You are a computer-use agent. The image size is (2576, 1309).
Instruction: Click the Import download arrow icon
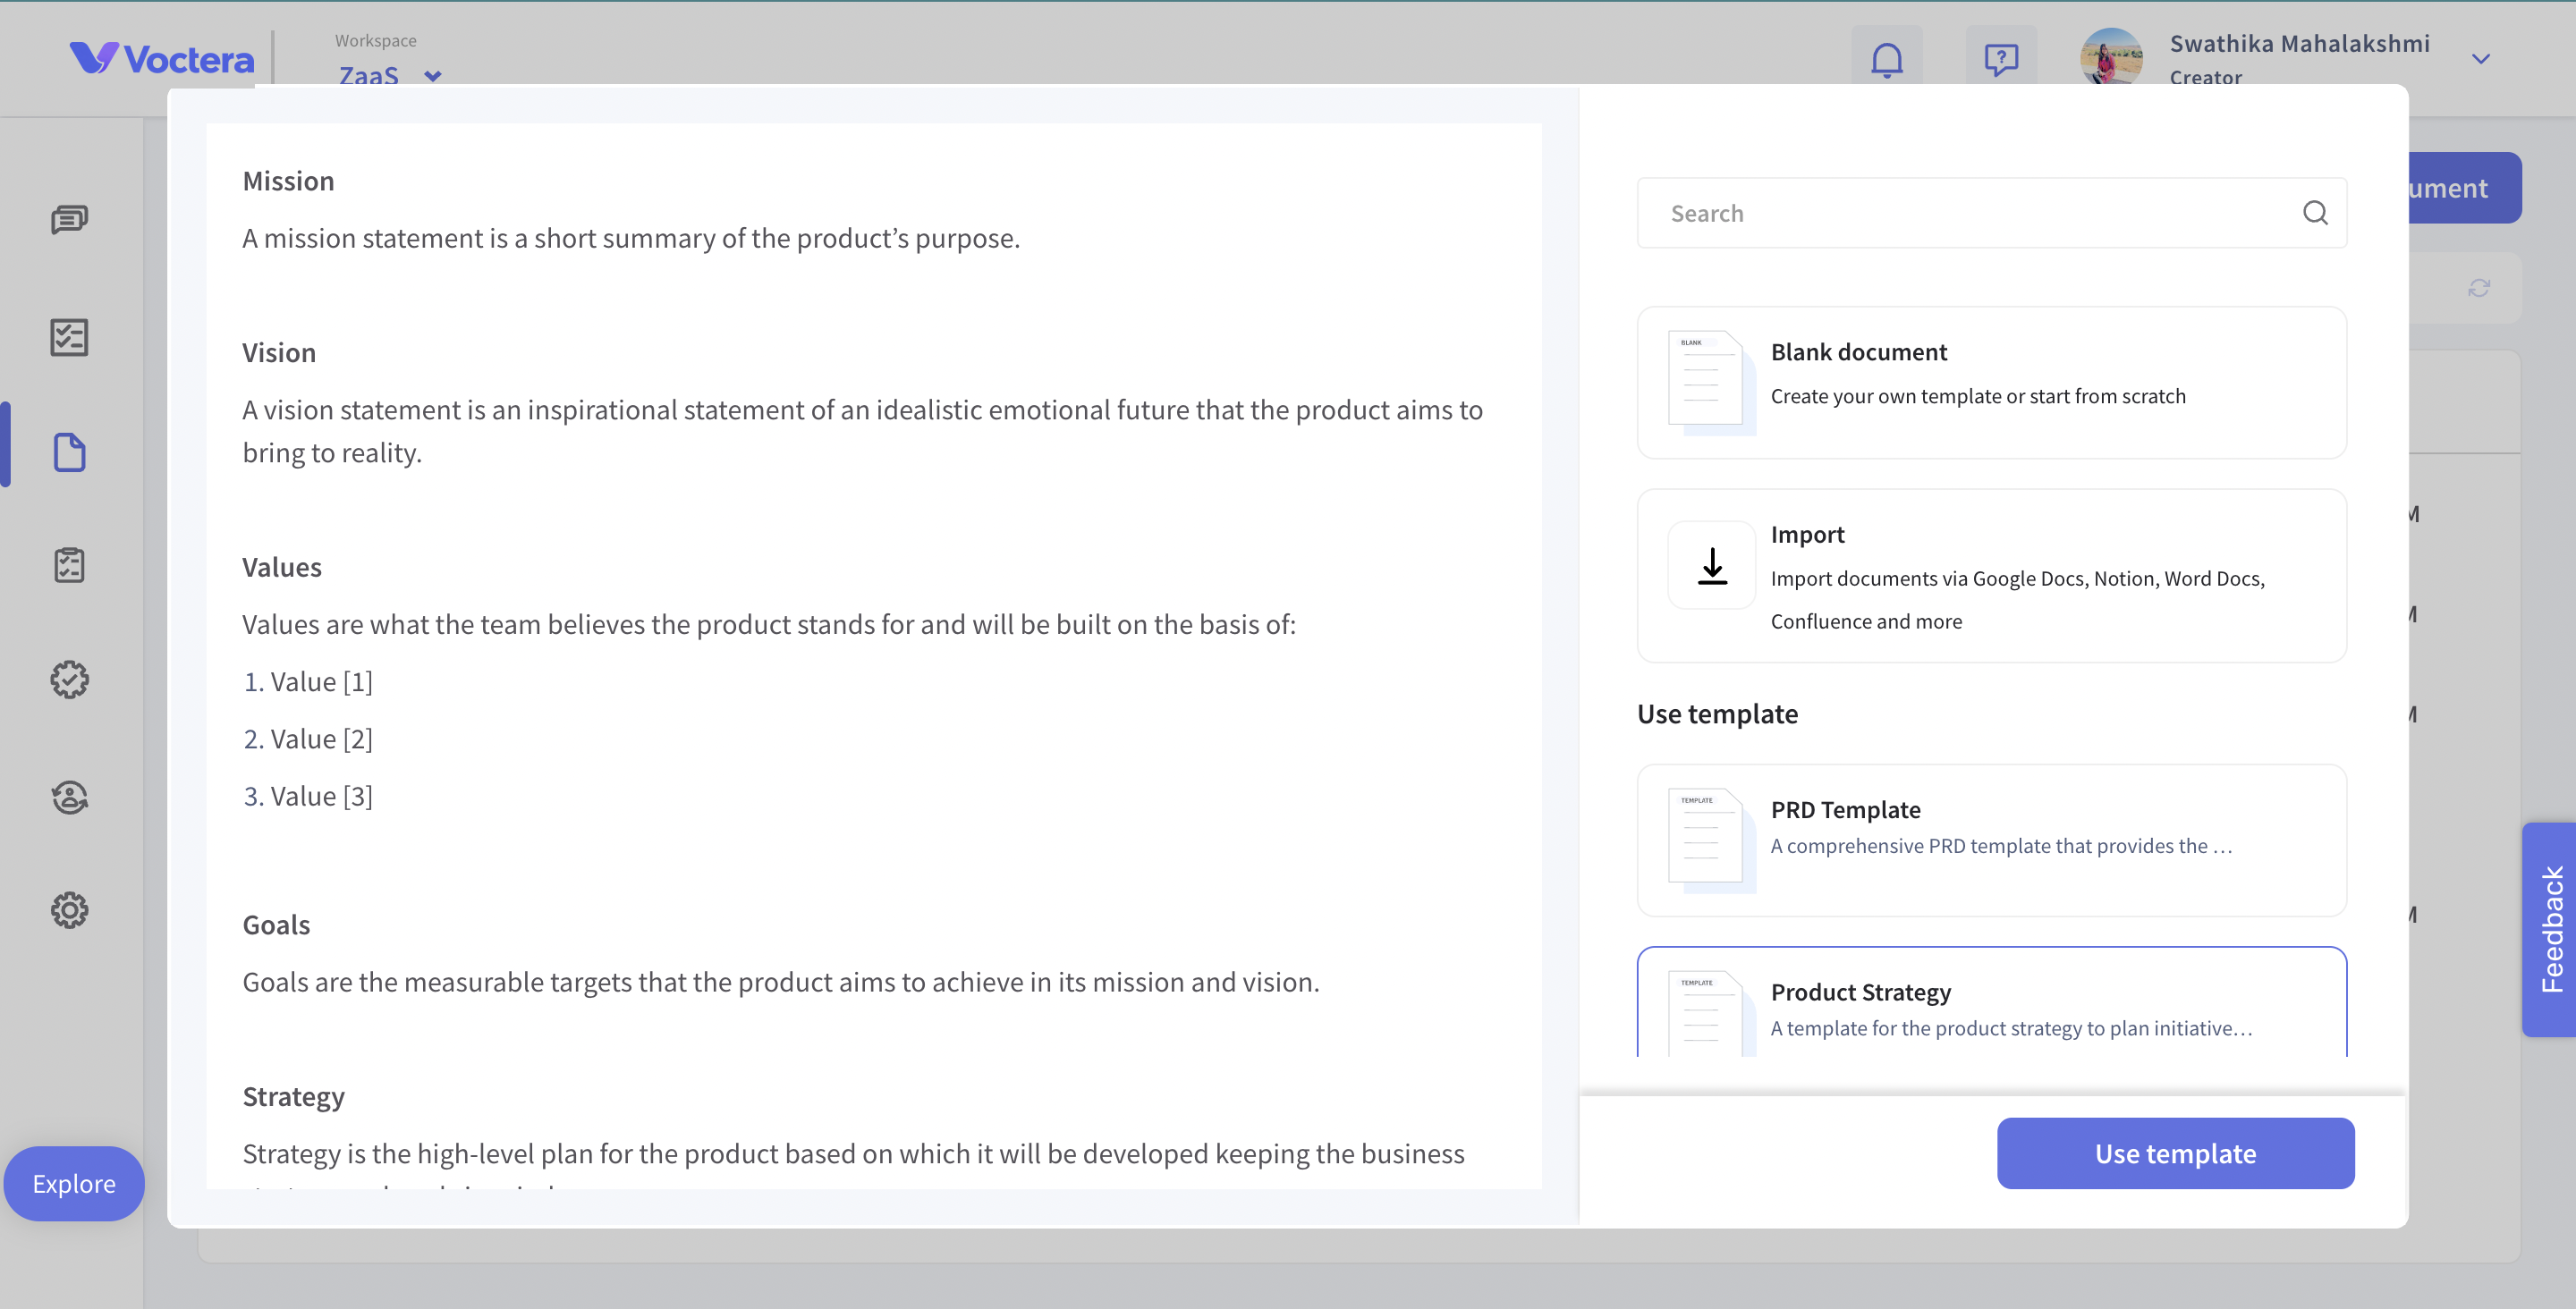pos(1712,565)
